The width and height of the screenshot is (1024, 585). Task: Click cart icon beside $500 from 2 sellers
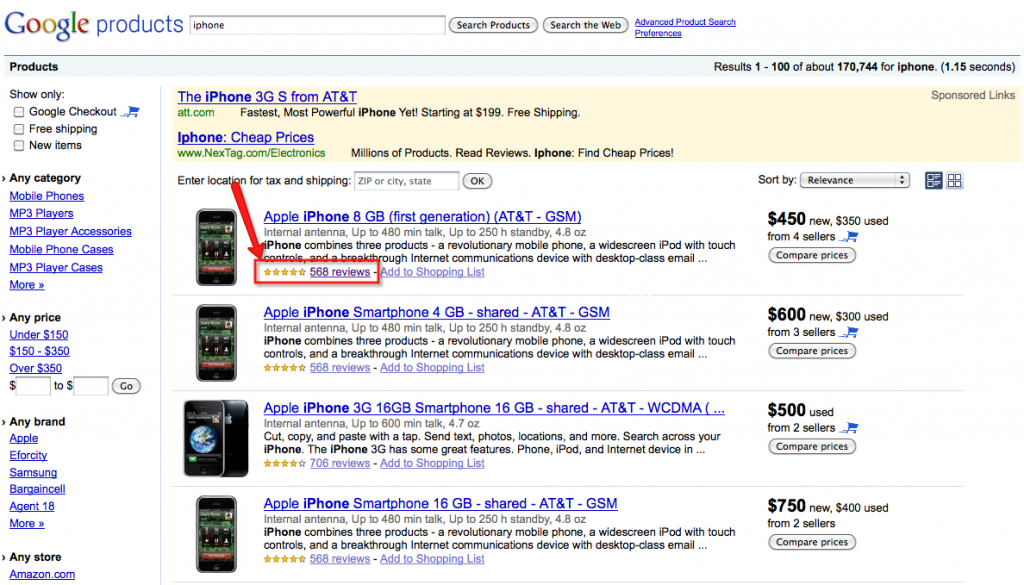click(849, 428)
